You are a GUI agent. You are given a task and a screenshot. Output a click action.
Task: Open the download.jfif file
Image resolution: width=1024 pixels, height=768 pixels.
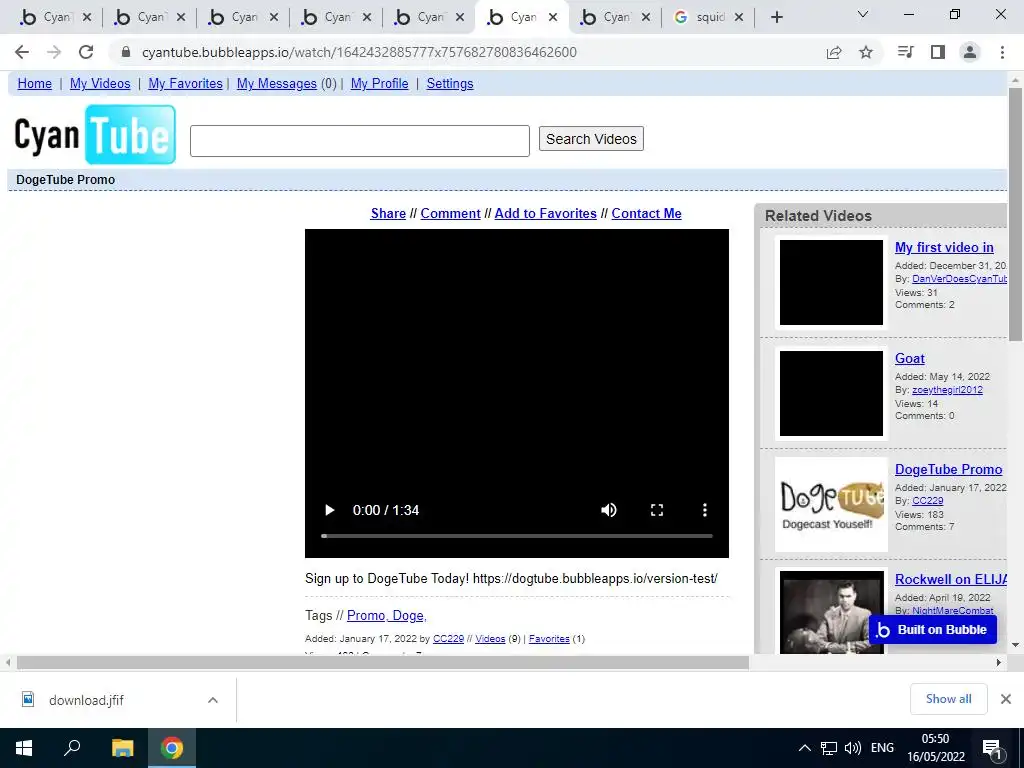coord(86,700)
